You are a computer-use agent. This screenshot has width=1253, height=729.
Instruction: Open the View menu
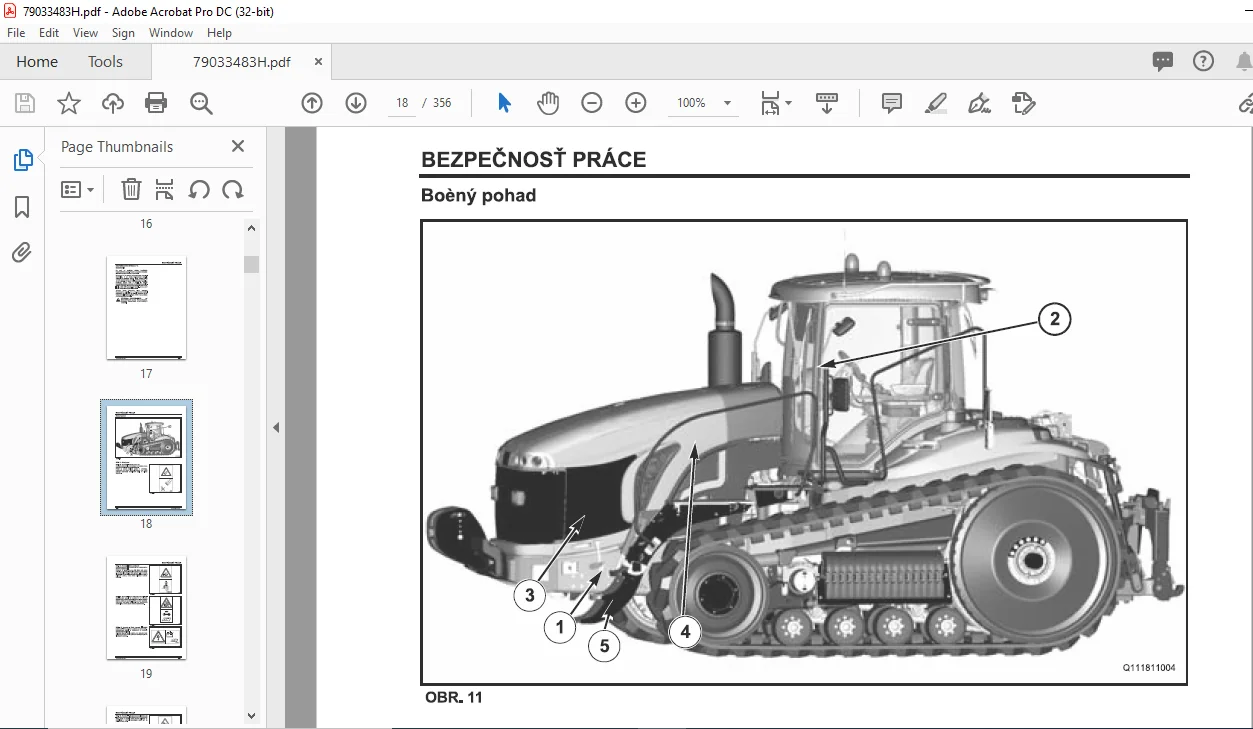(x=85, y=33)
